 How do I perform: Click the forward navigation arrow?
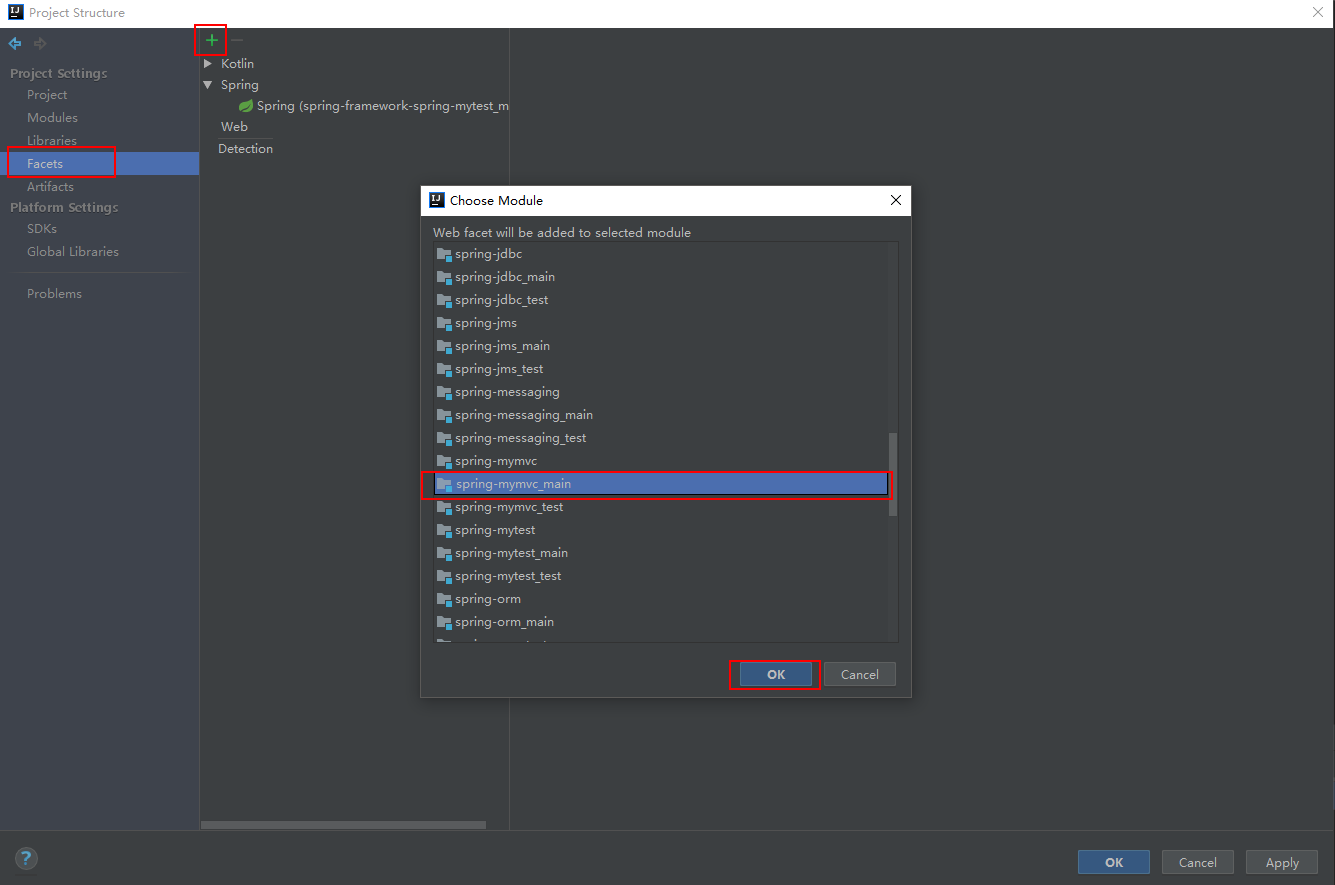click(x=40, y=43)
